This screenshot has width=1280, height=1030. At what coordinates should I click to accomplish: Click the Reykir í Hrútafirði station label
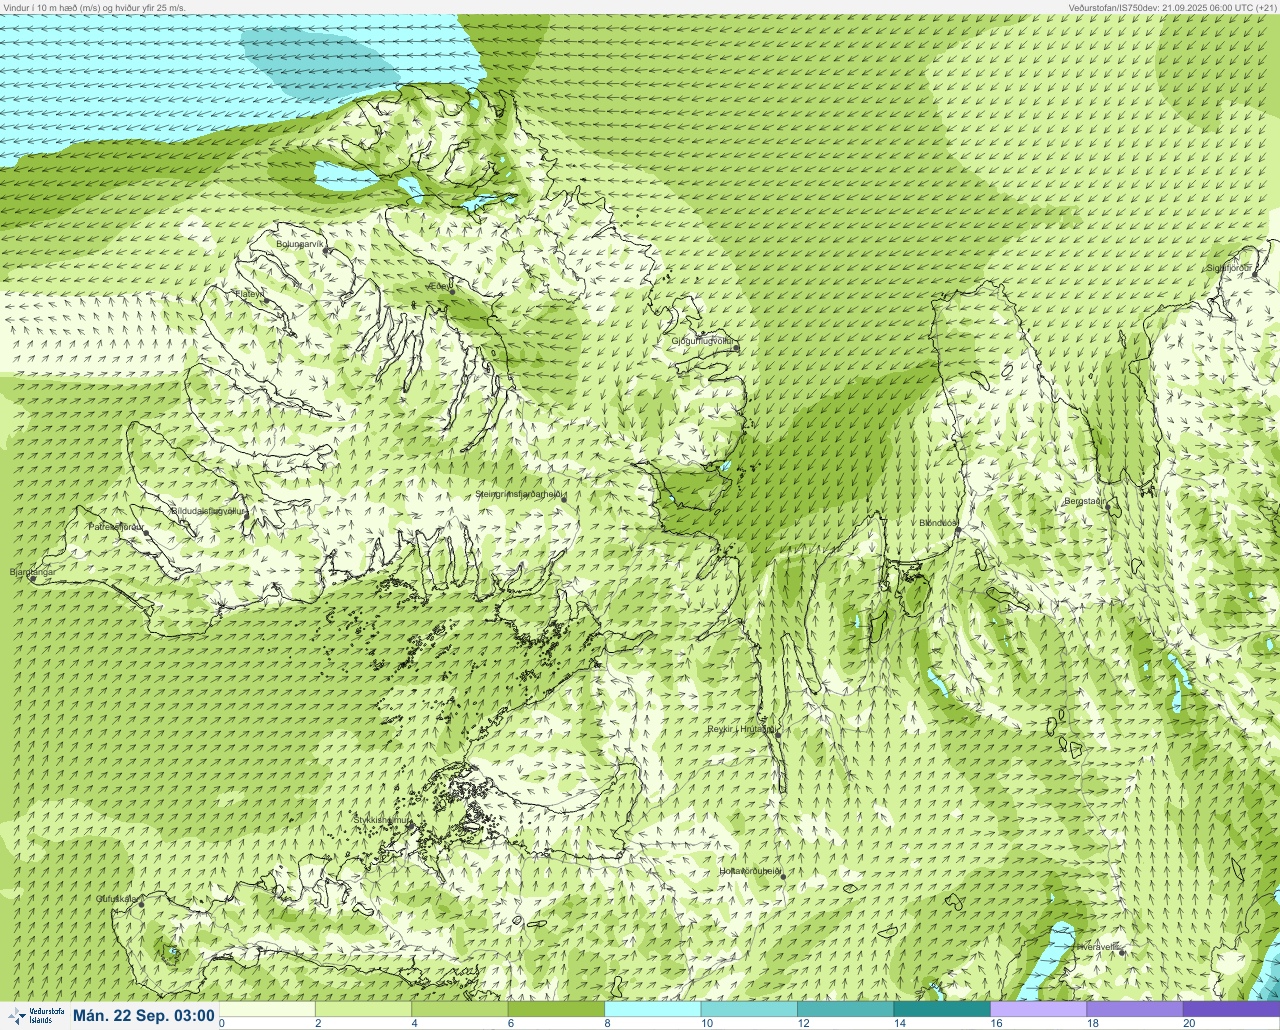tap(741, 729)
